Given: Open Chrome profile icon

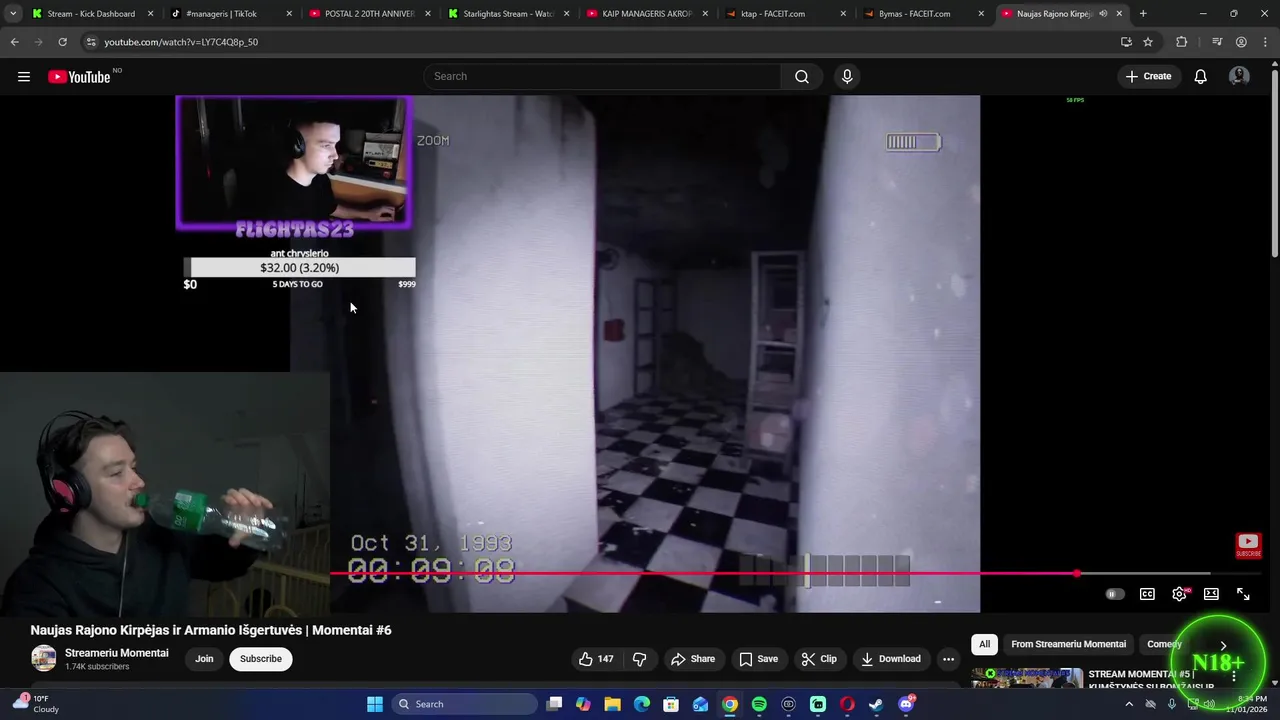Looking at the screenshot, I should [1241, 42].
